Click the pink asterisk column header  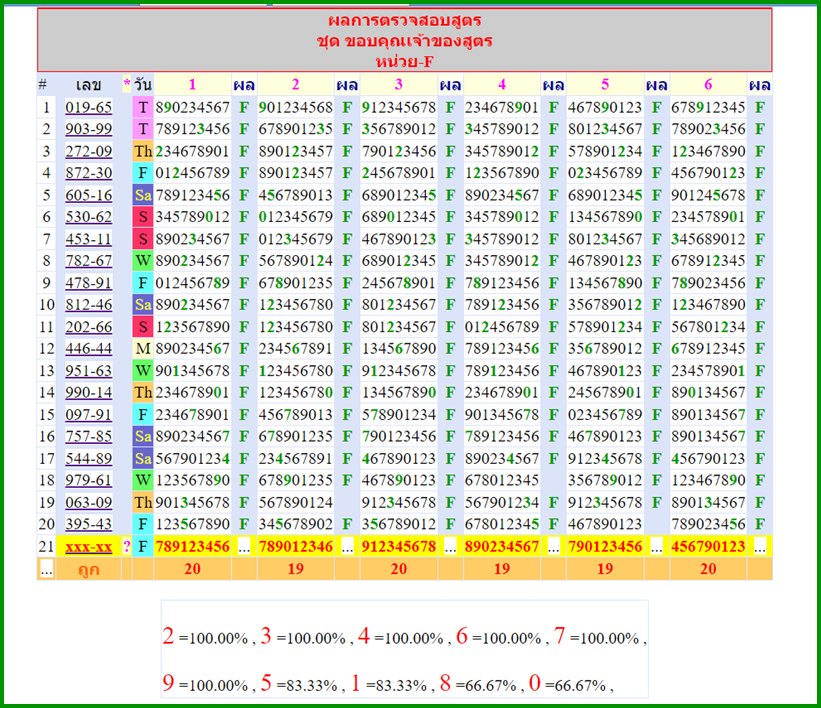pyautogui.click(x=127, y=84)
